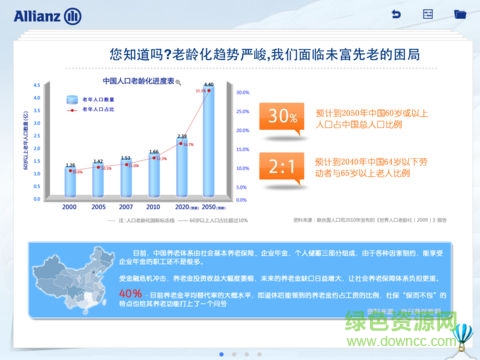Click the 2010 bar in the chart
This screenshot has width=480, height=360.
pyautogui.click(x=154, y=175)
